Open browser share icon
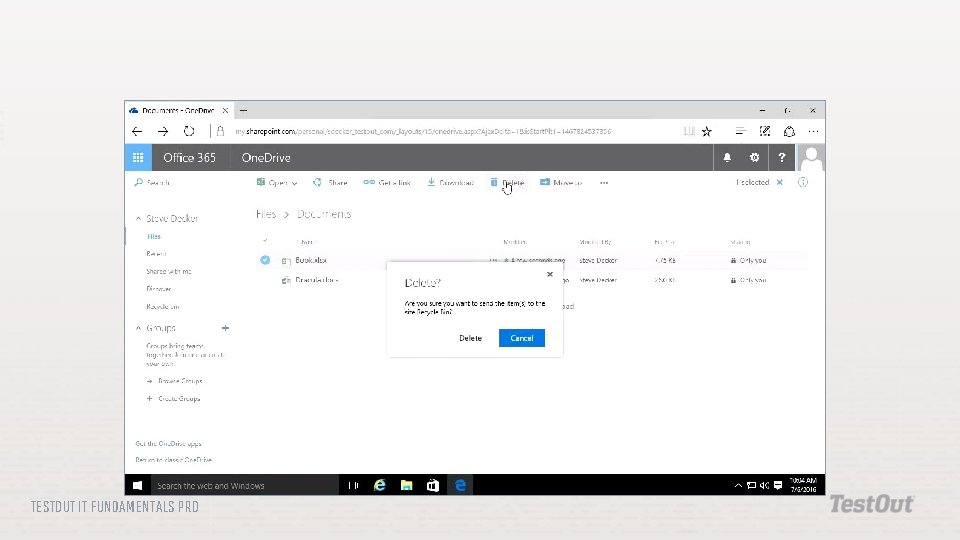This screenshot has width=960, height=540. coord(789,131)
